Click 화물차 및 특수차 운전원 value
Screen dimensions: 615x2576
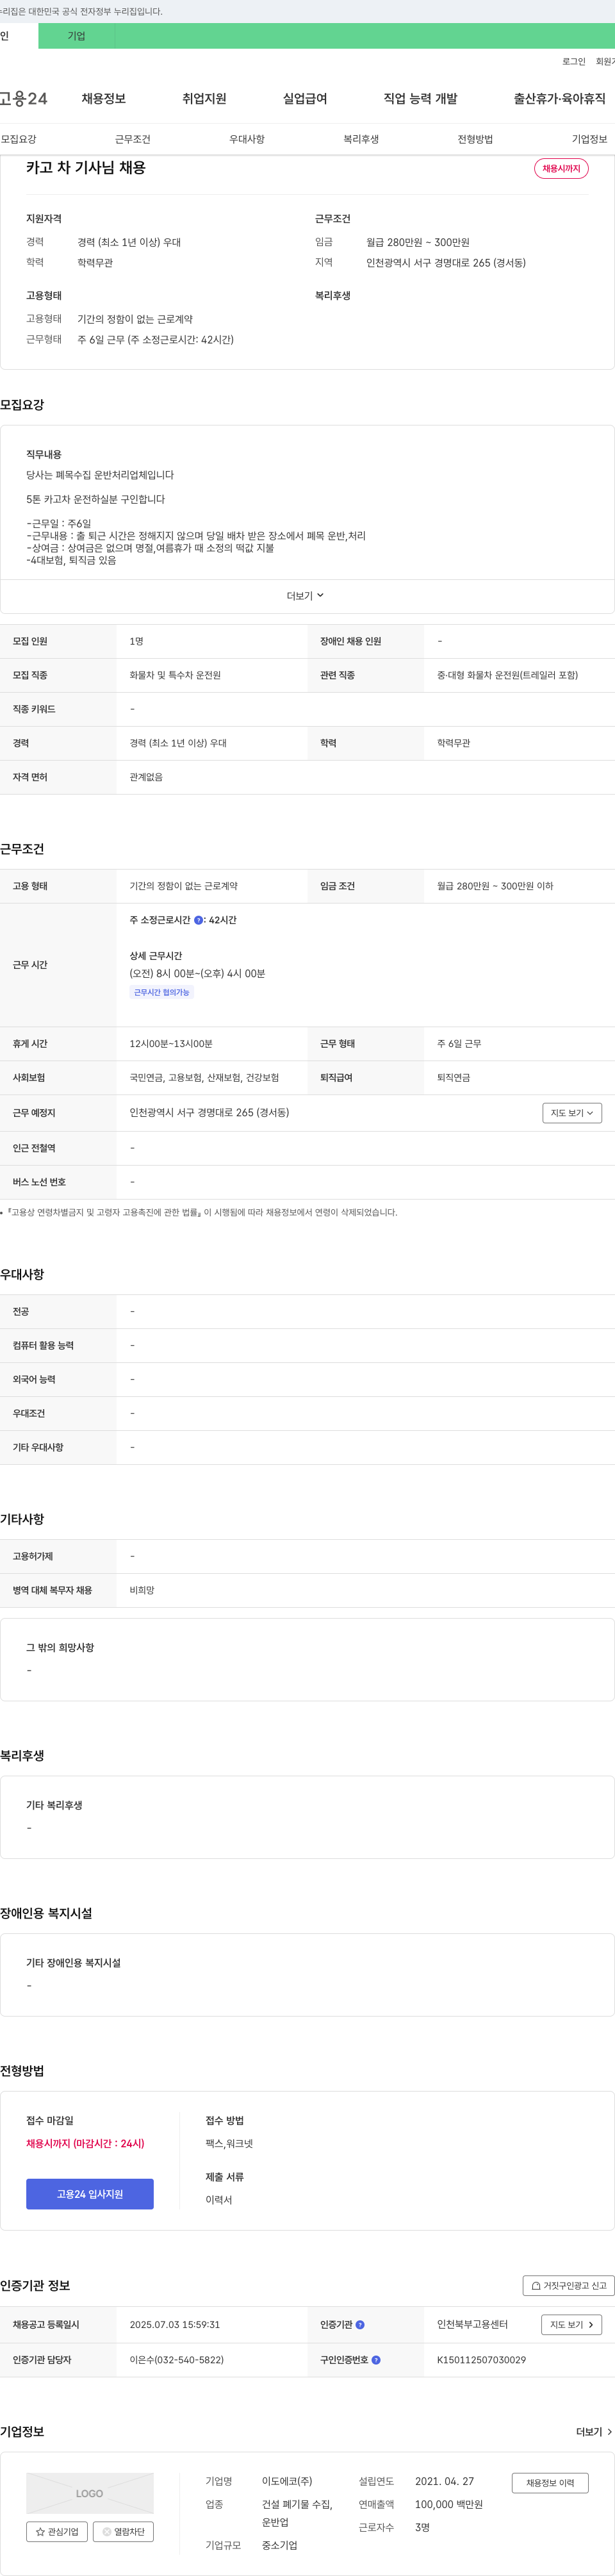175,675
